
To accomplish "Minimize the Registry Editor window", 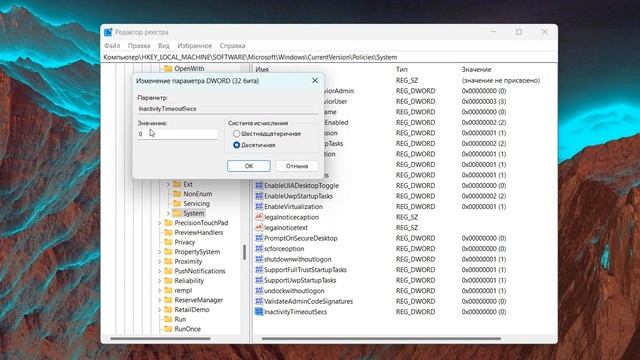I will (x=493, y=32).
